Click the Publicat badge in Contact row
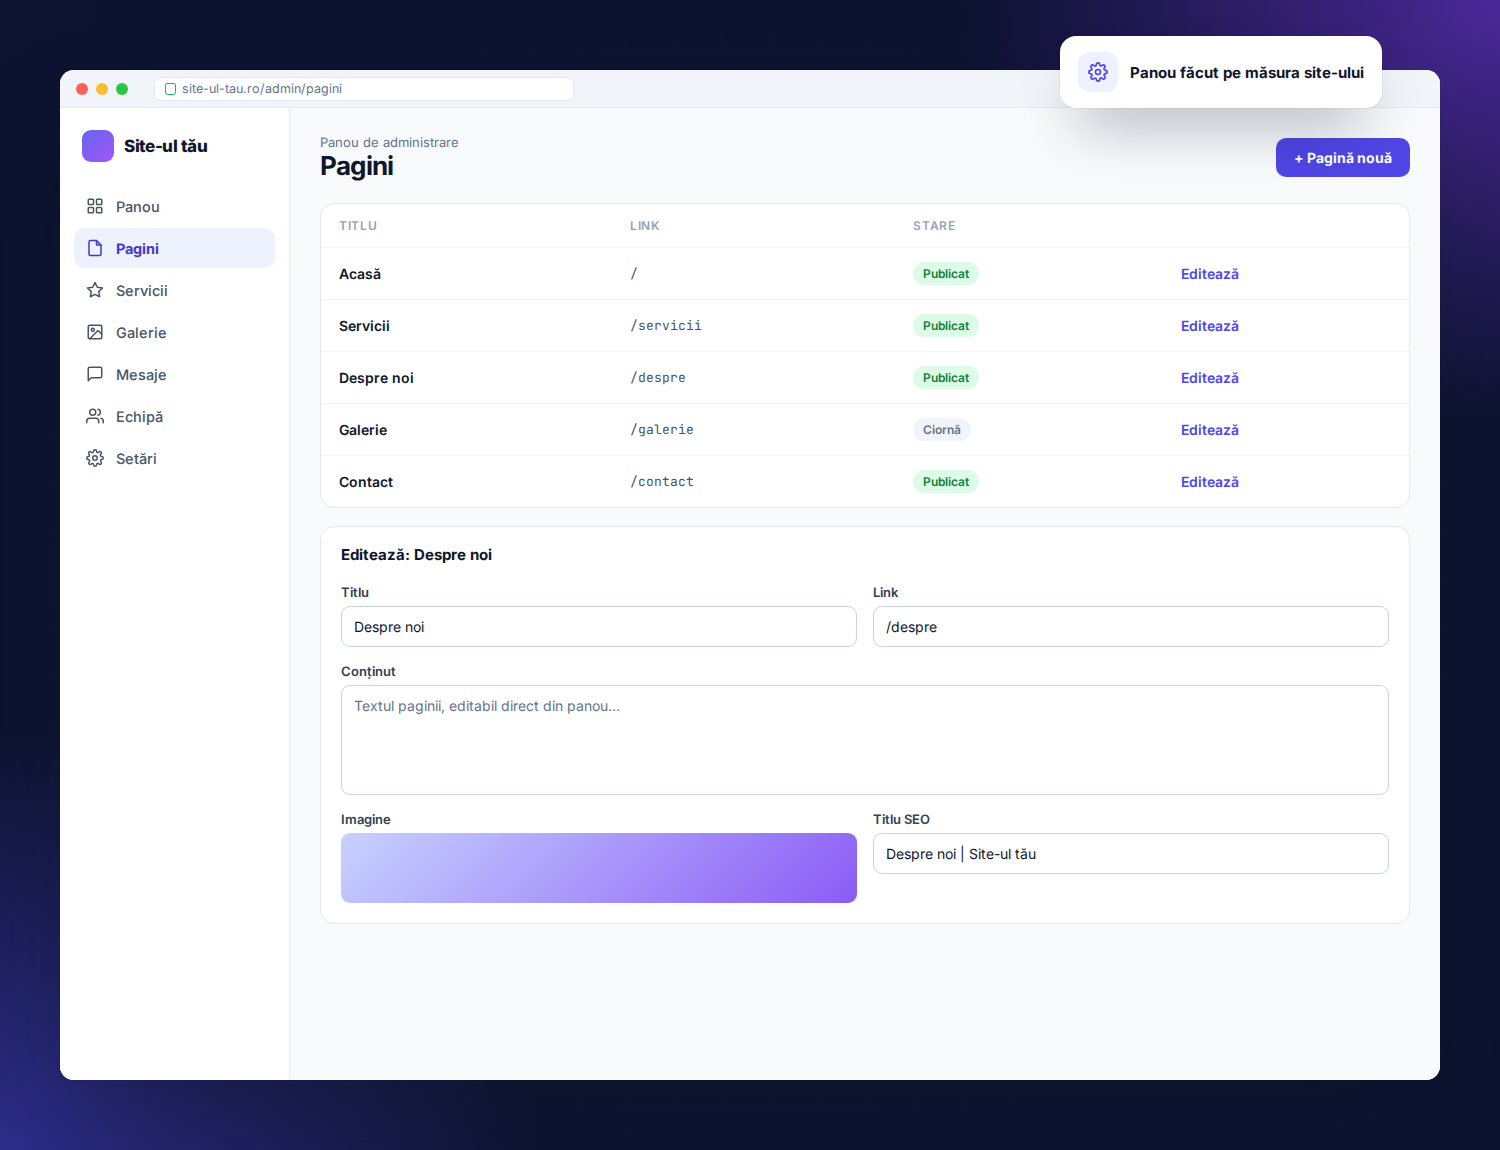 point(945,482)
